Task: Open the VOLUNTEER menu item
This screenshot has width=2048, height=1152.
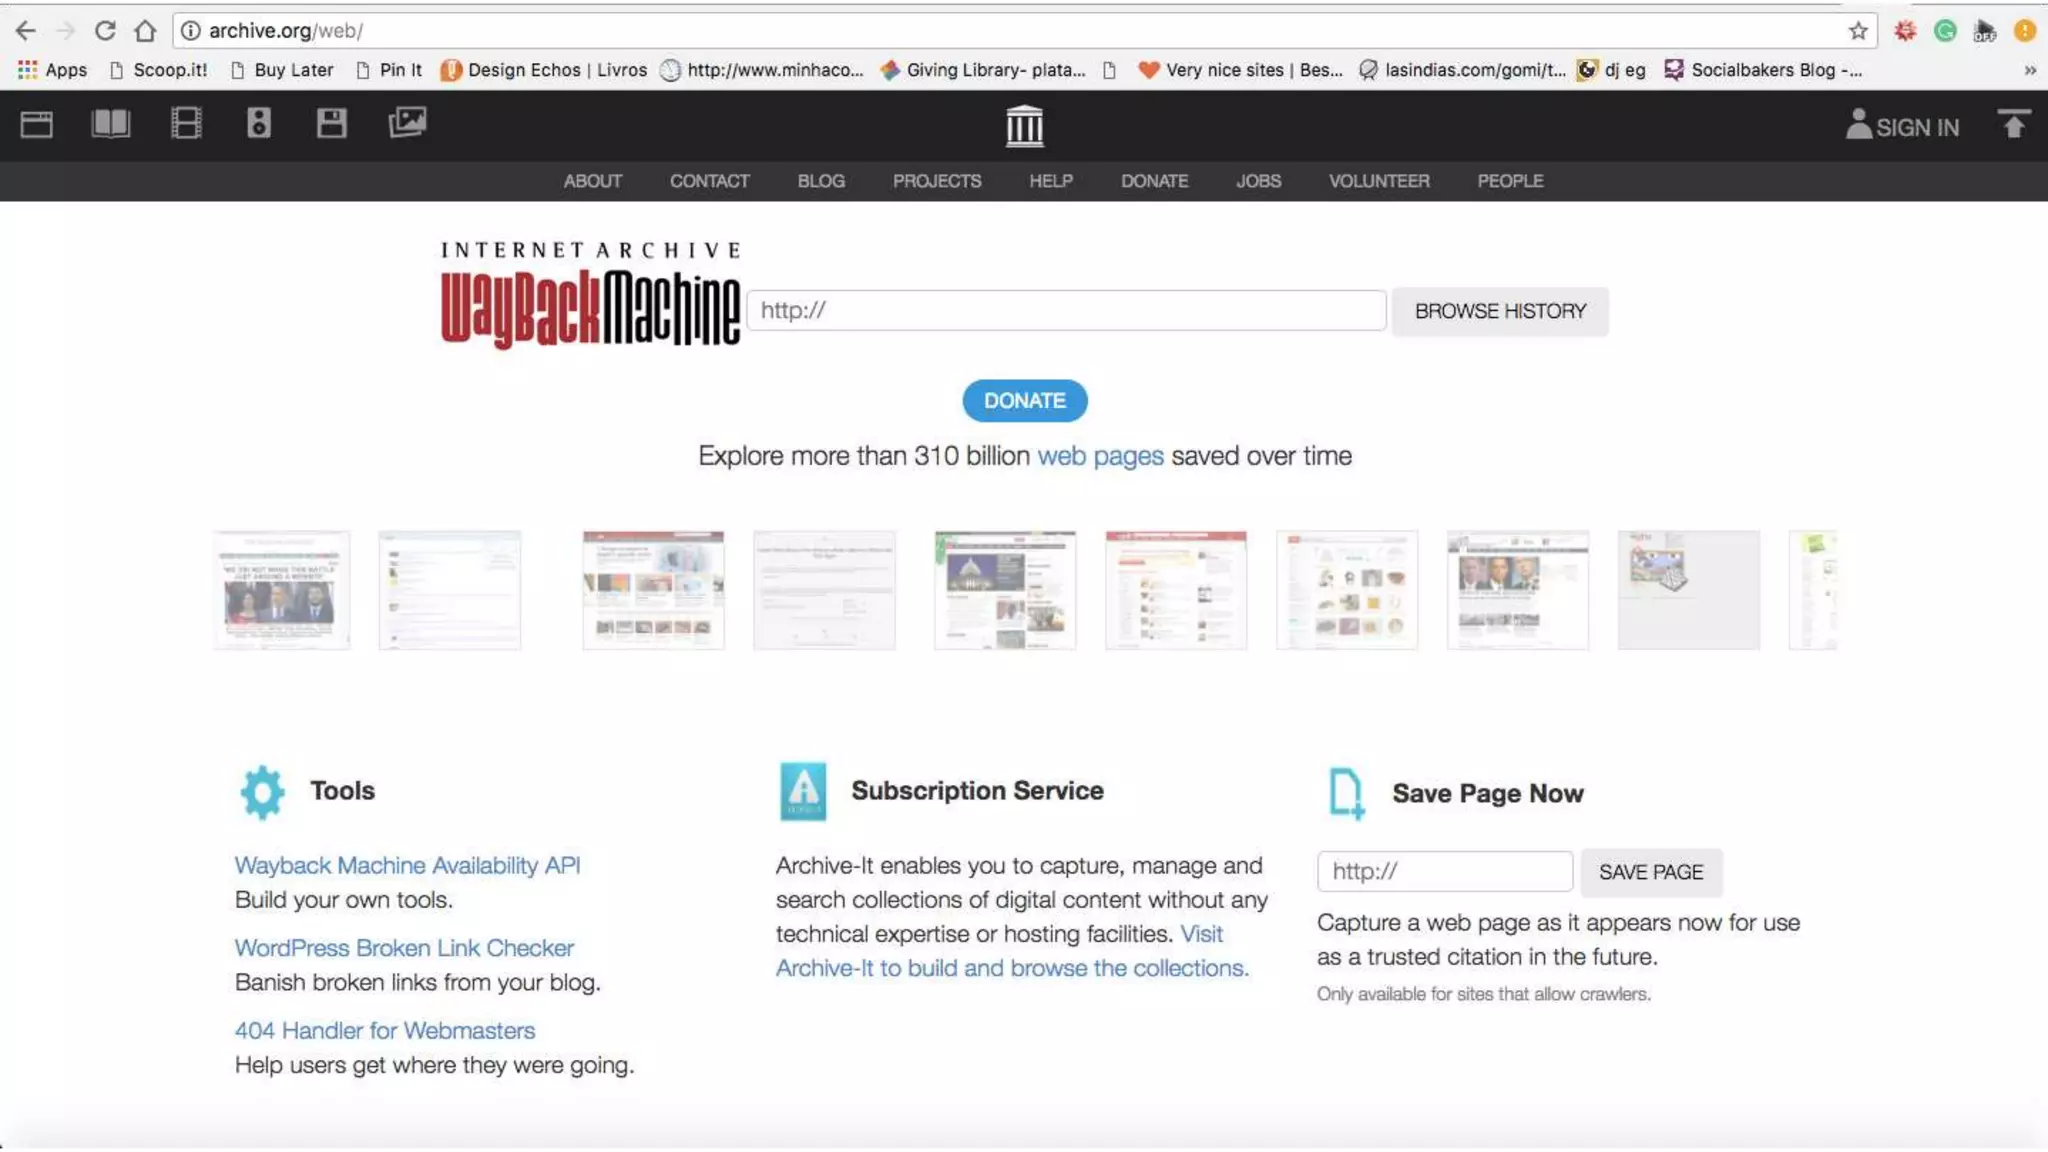Action: click(x=1379, y=181)
